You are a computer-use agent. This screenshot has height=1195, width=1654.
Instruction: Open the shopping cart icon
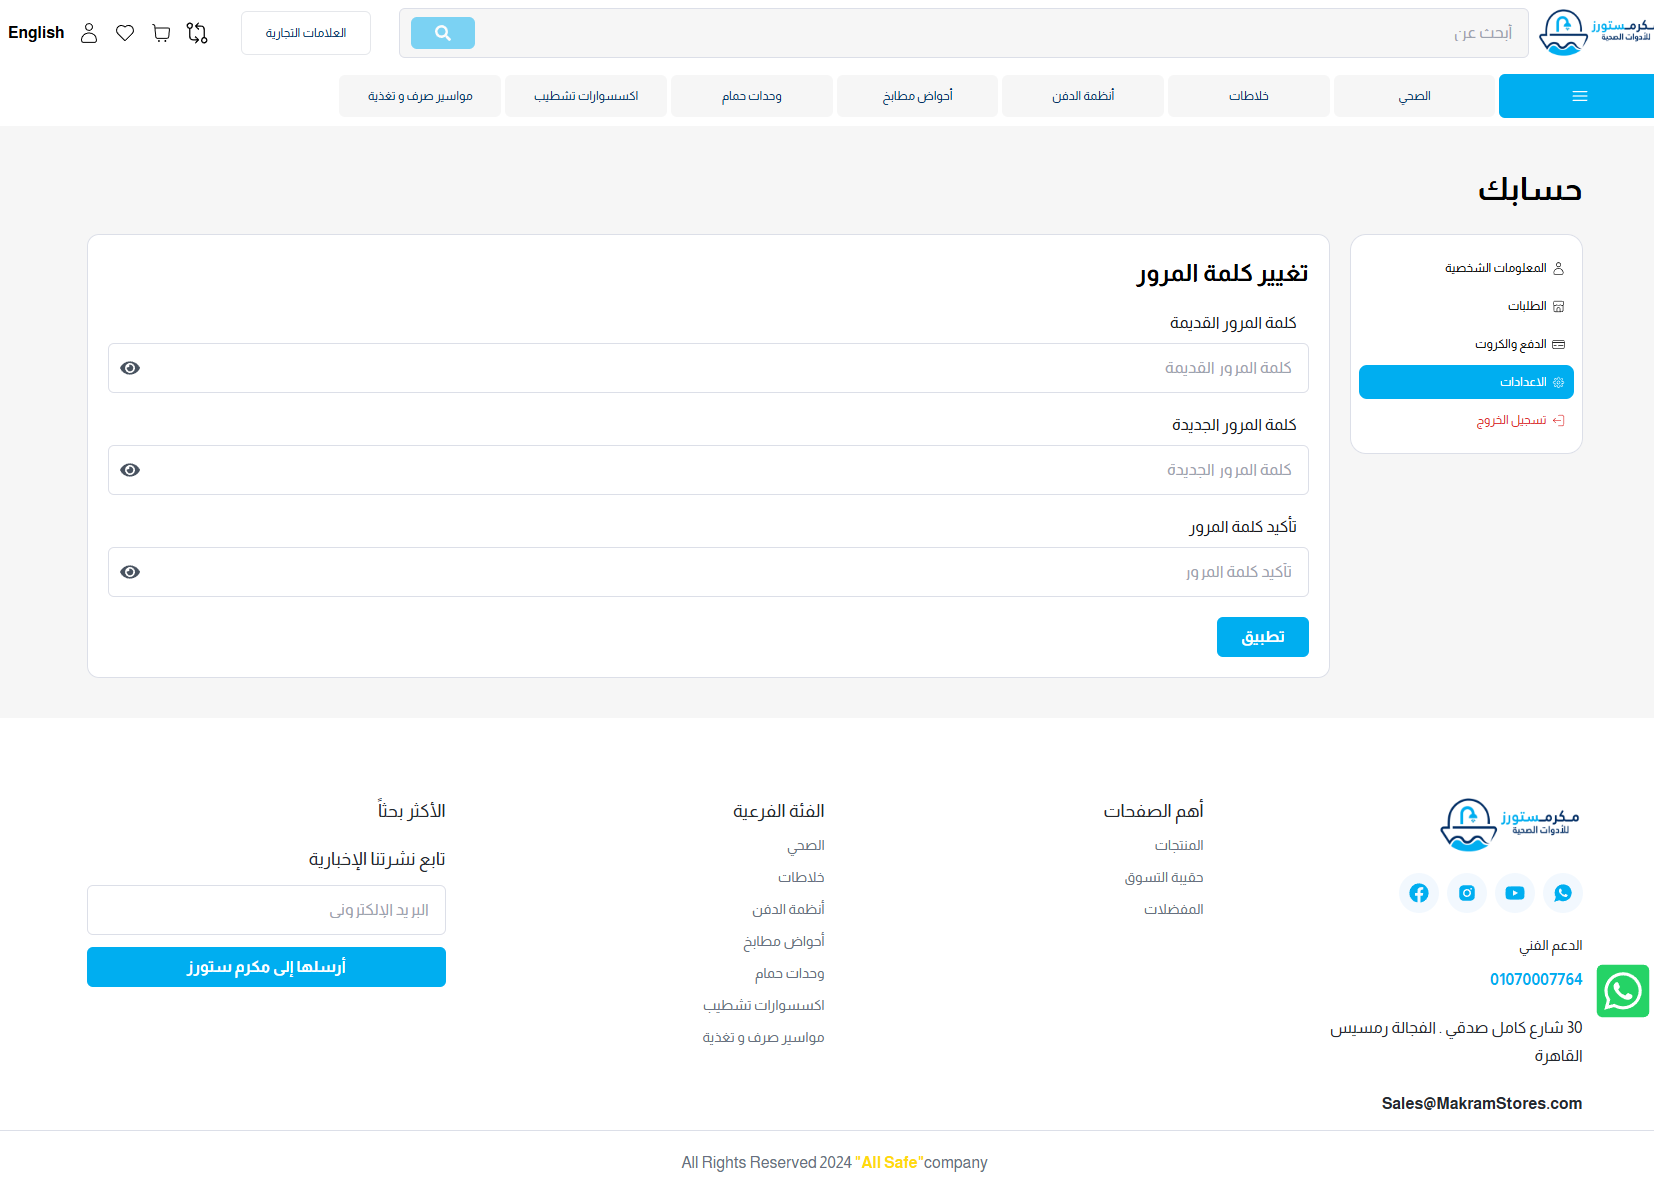[x=161, y=33]
